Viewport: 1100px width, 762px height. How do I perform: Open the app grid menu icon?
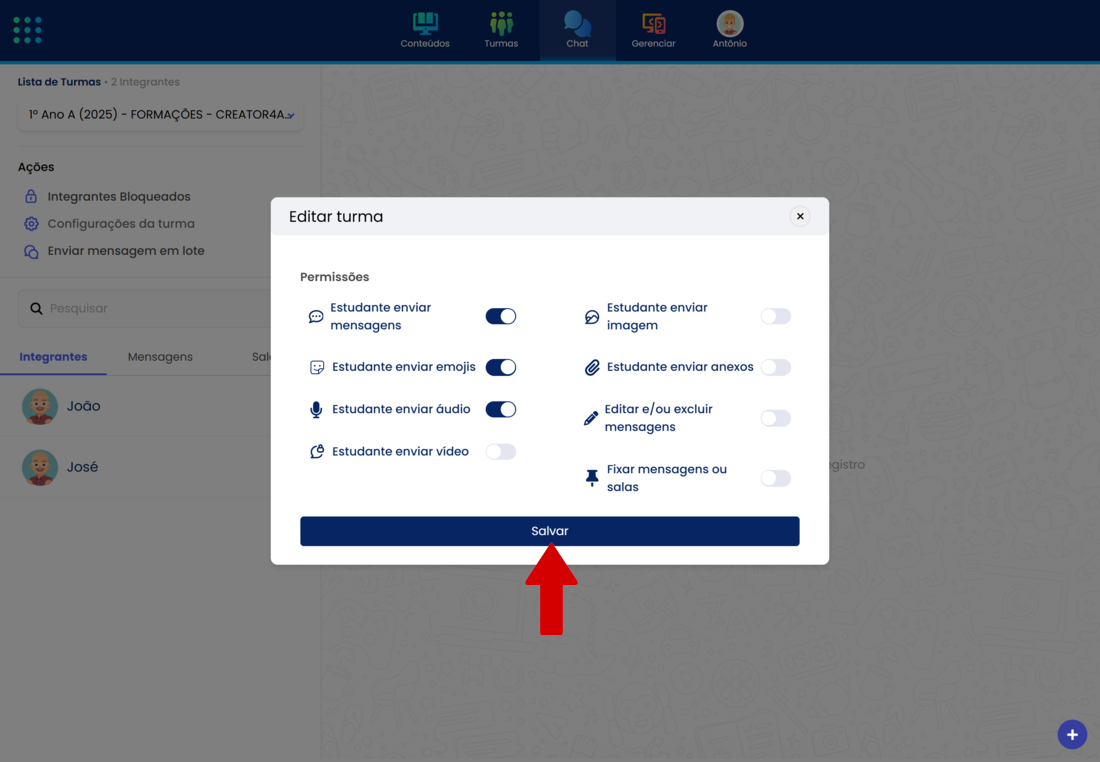point(27,30)
